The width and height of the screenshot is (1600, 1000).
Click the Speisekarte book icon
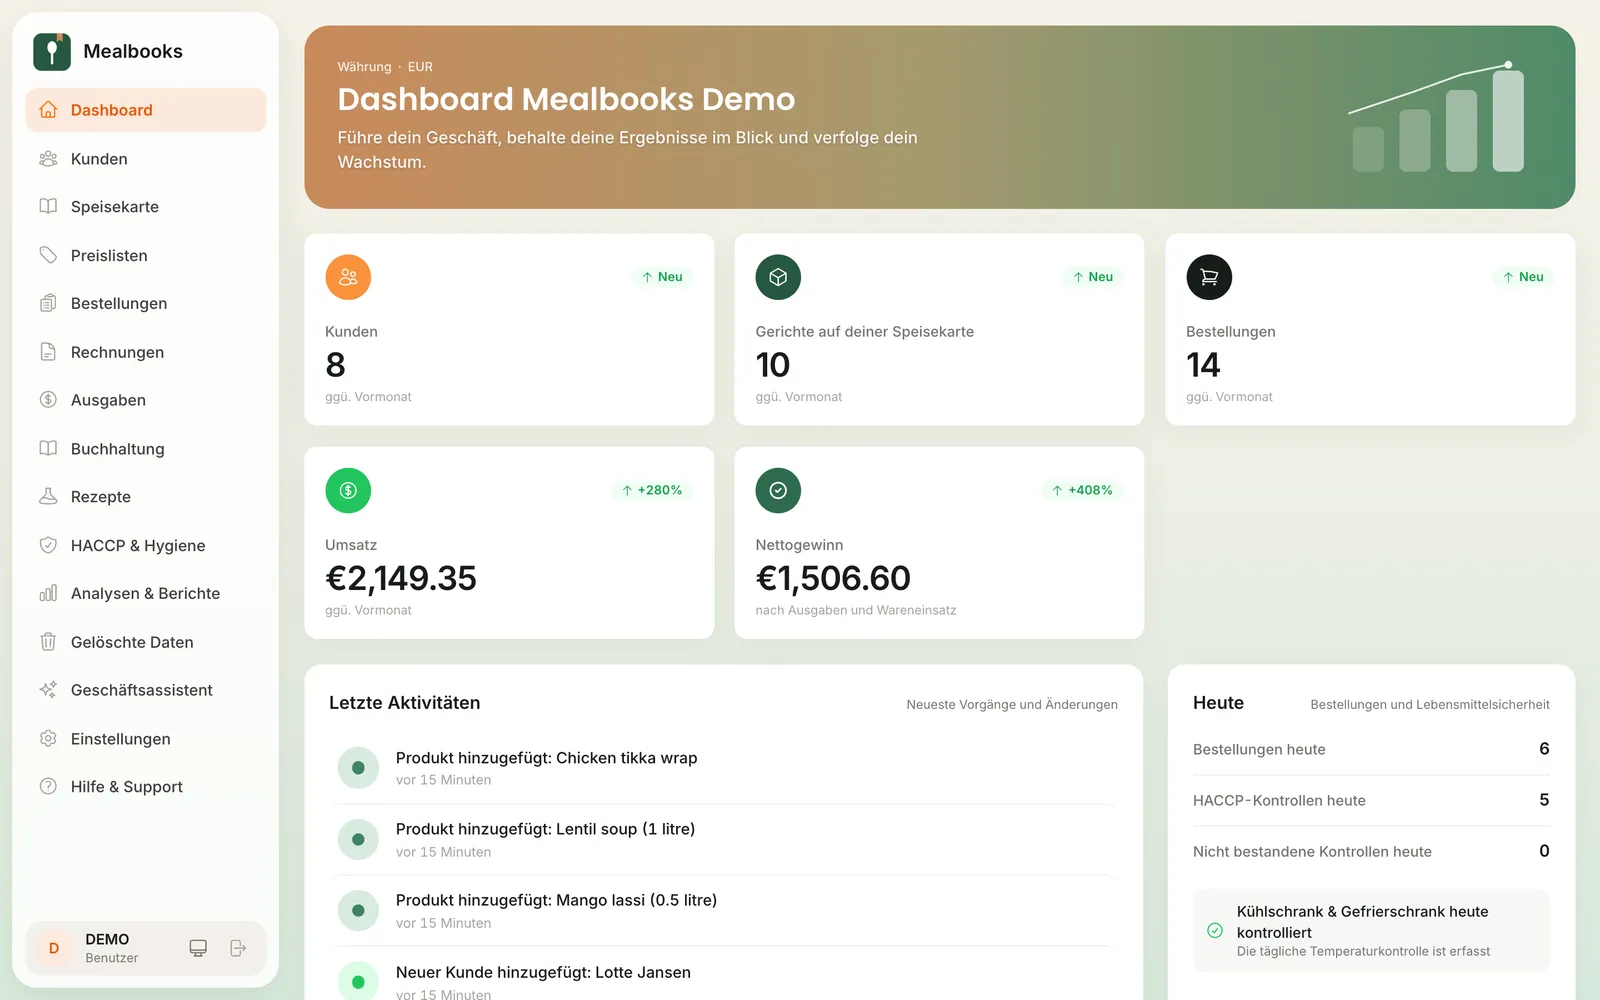point(48,207)
